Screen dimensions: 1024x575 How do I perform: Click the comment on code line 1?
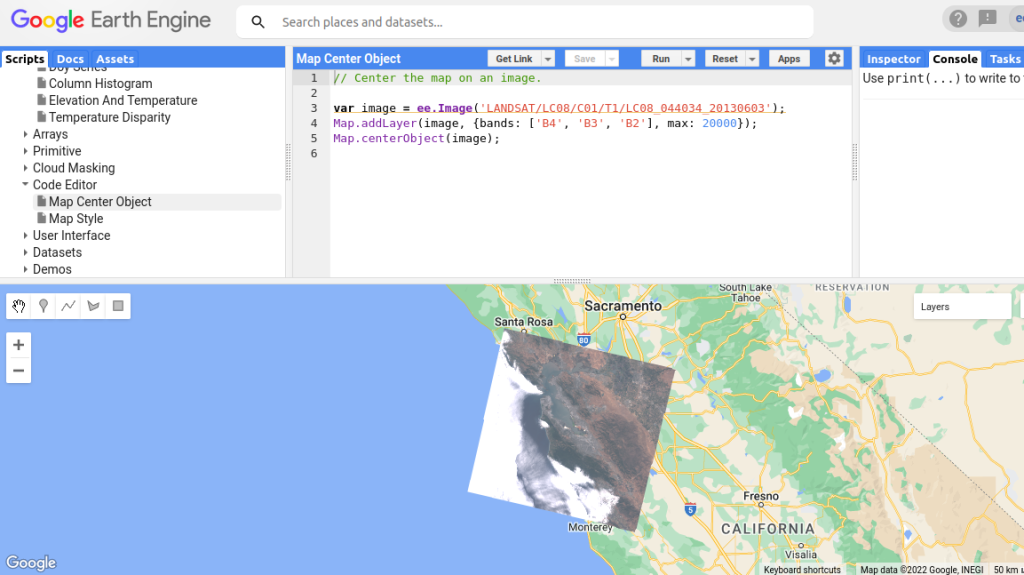point(438,78)
